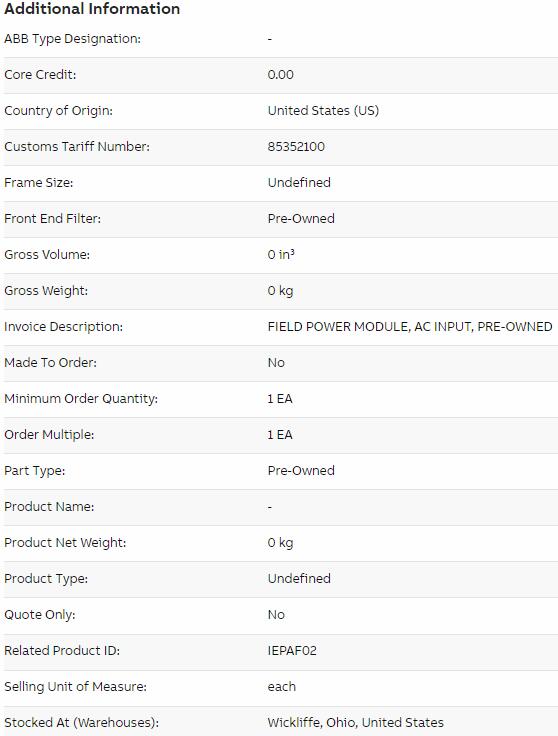Screen dimensions: 558x736
Task: Click the Front End Filter Pre-Owned value
Action: pos(301,219)
